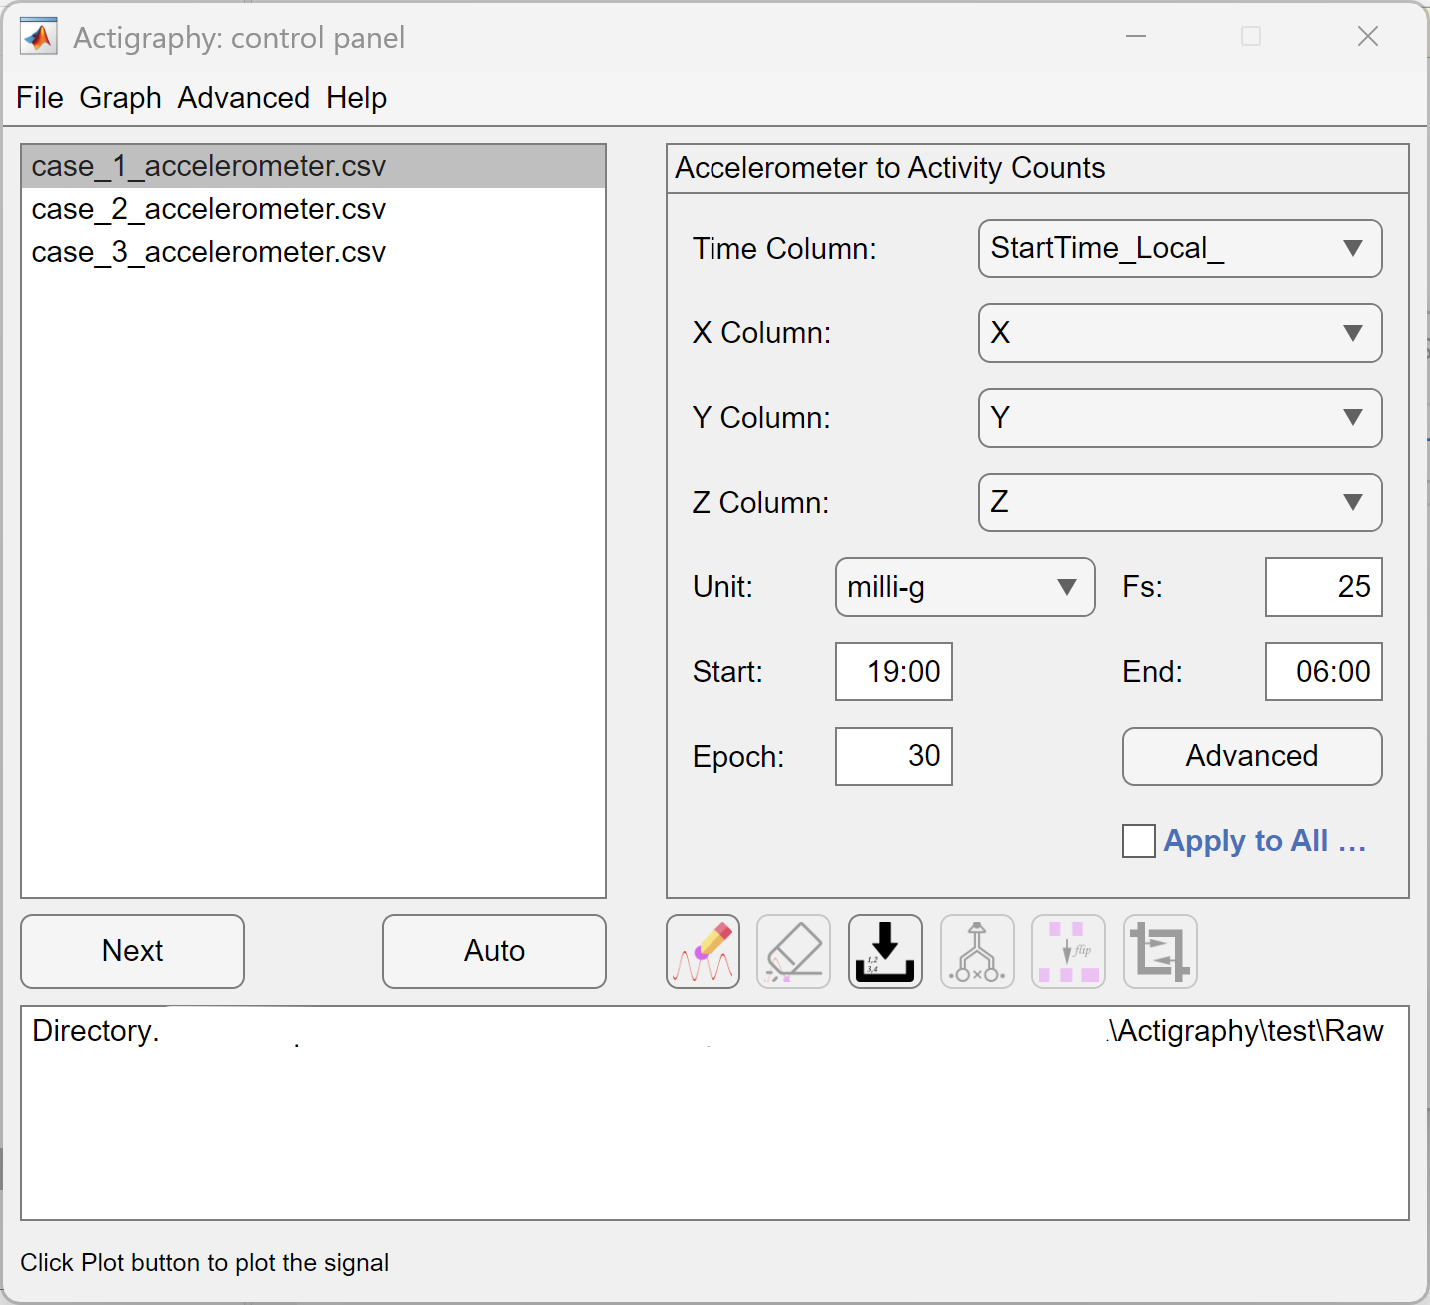Screen dimensions: 1430x1305
Task: Select case_2_accelerometer.csv in the file list
Action: [208, 209]
